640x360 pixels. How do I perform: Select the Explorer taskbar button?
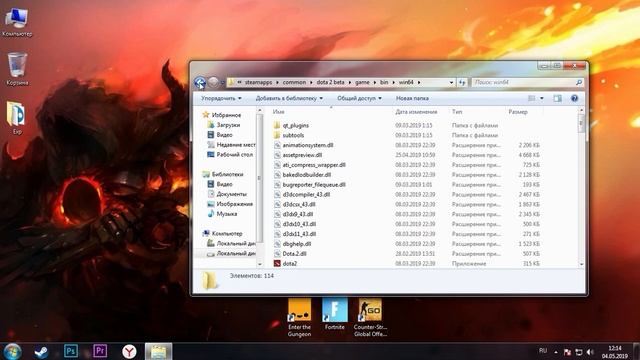158,351
